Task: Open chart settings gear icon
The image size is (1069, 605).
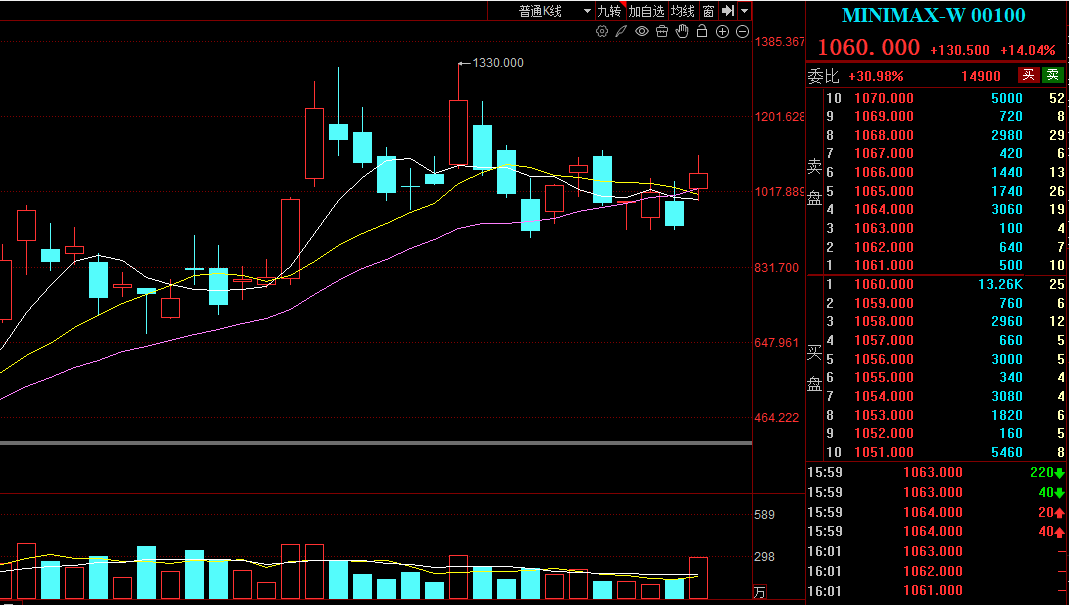Action: (602, 32)
